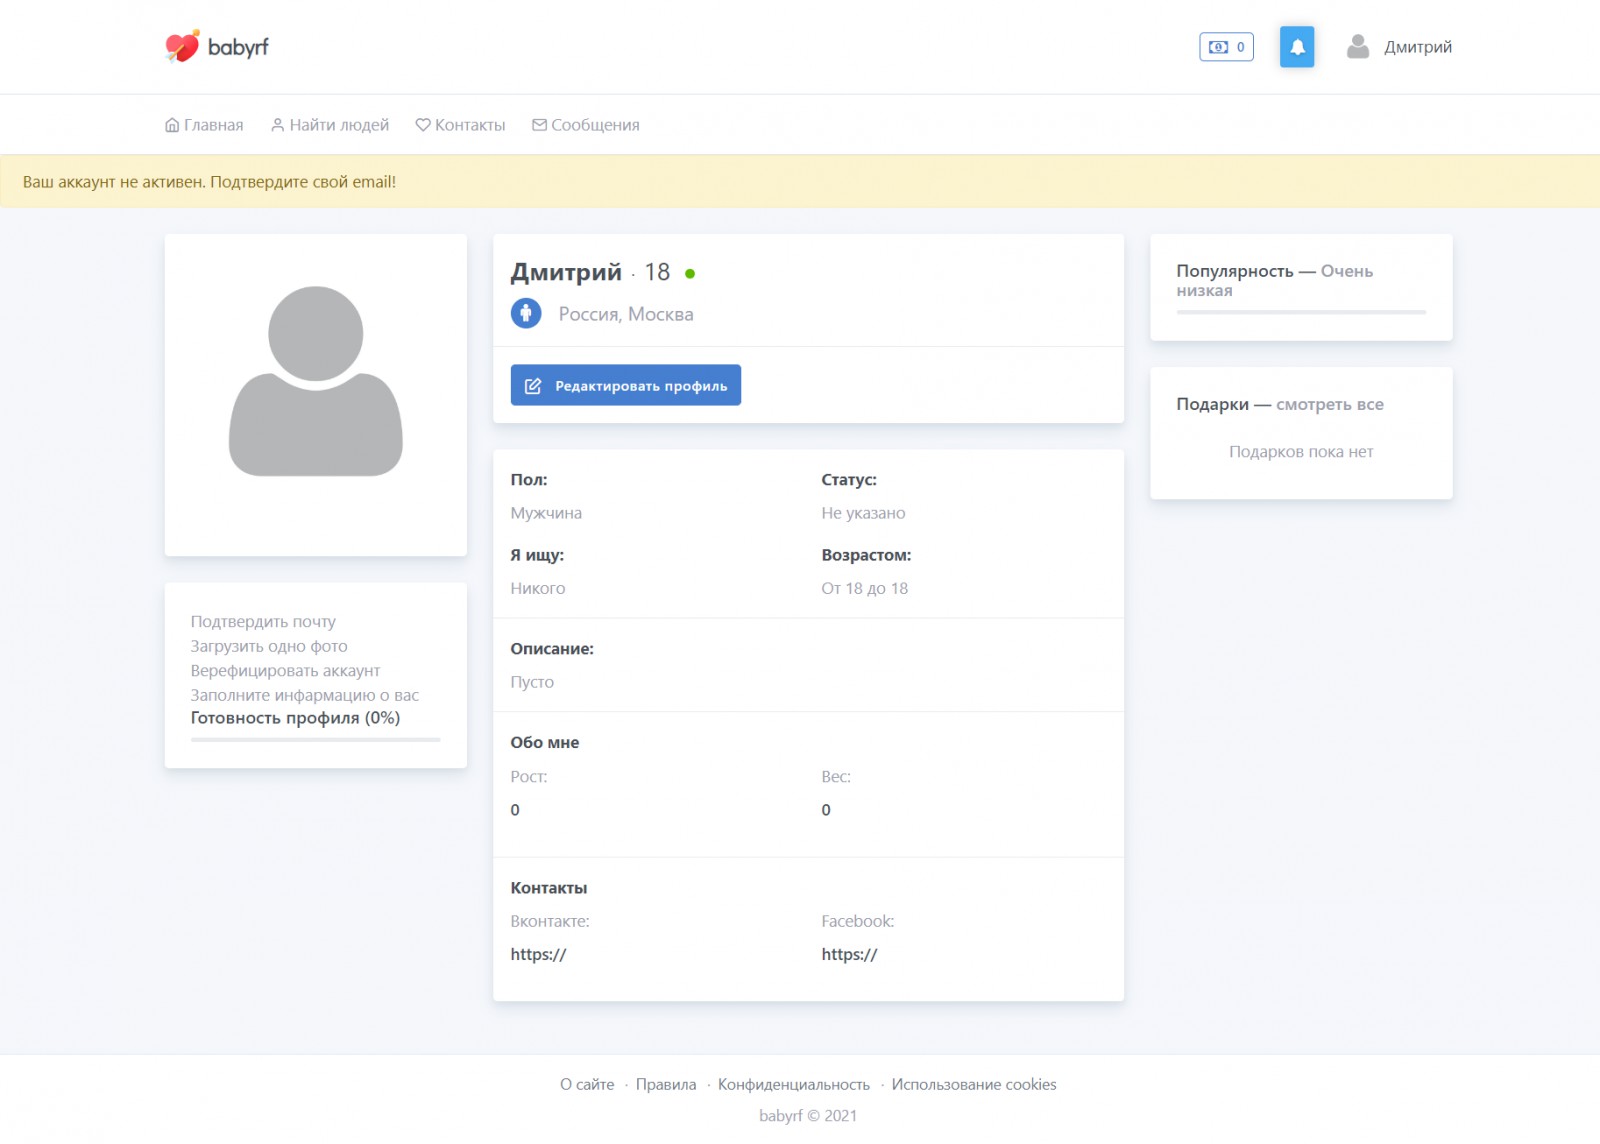Click the email confirmation warning banner
The image size is (1600, 1144).
(800, 181)
